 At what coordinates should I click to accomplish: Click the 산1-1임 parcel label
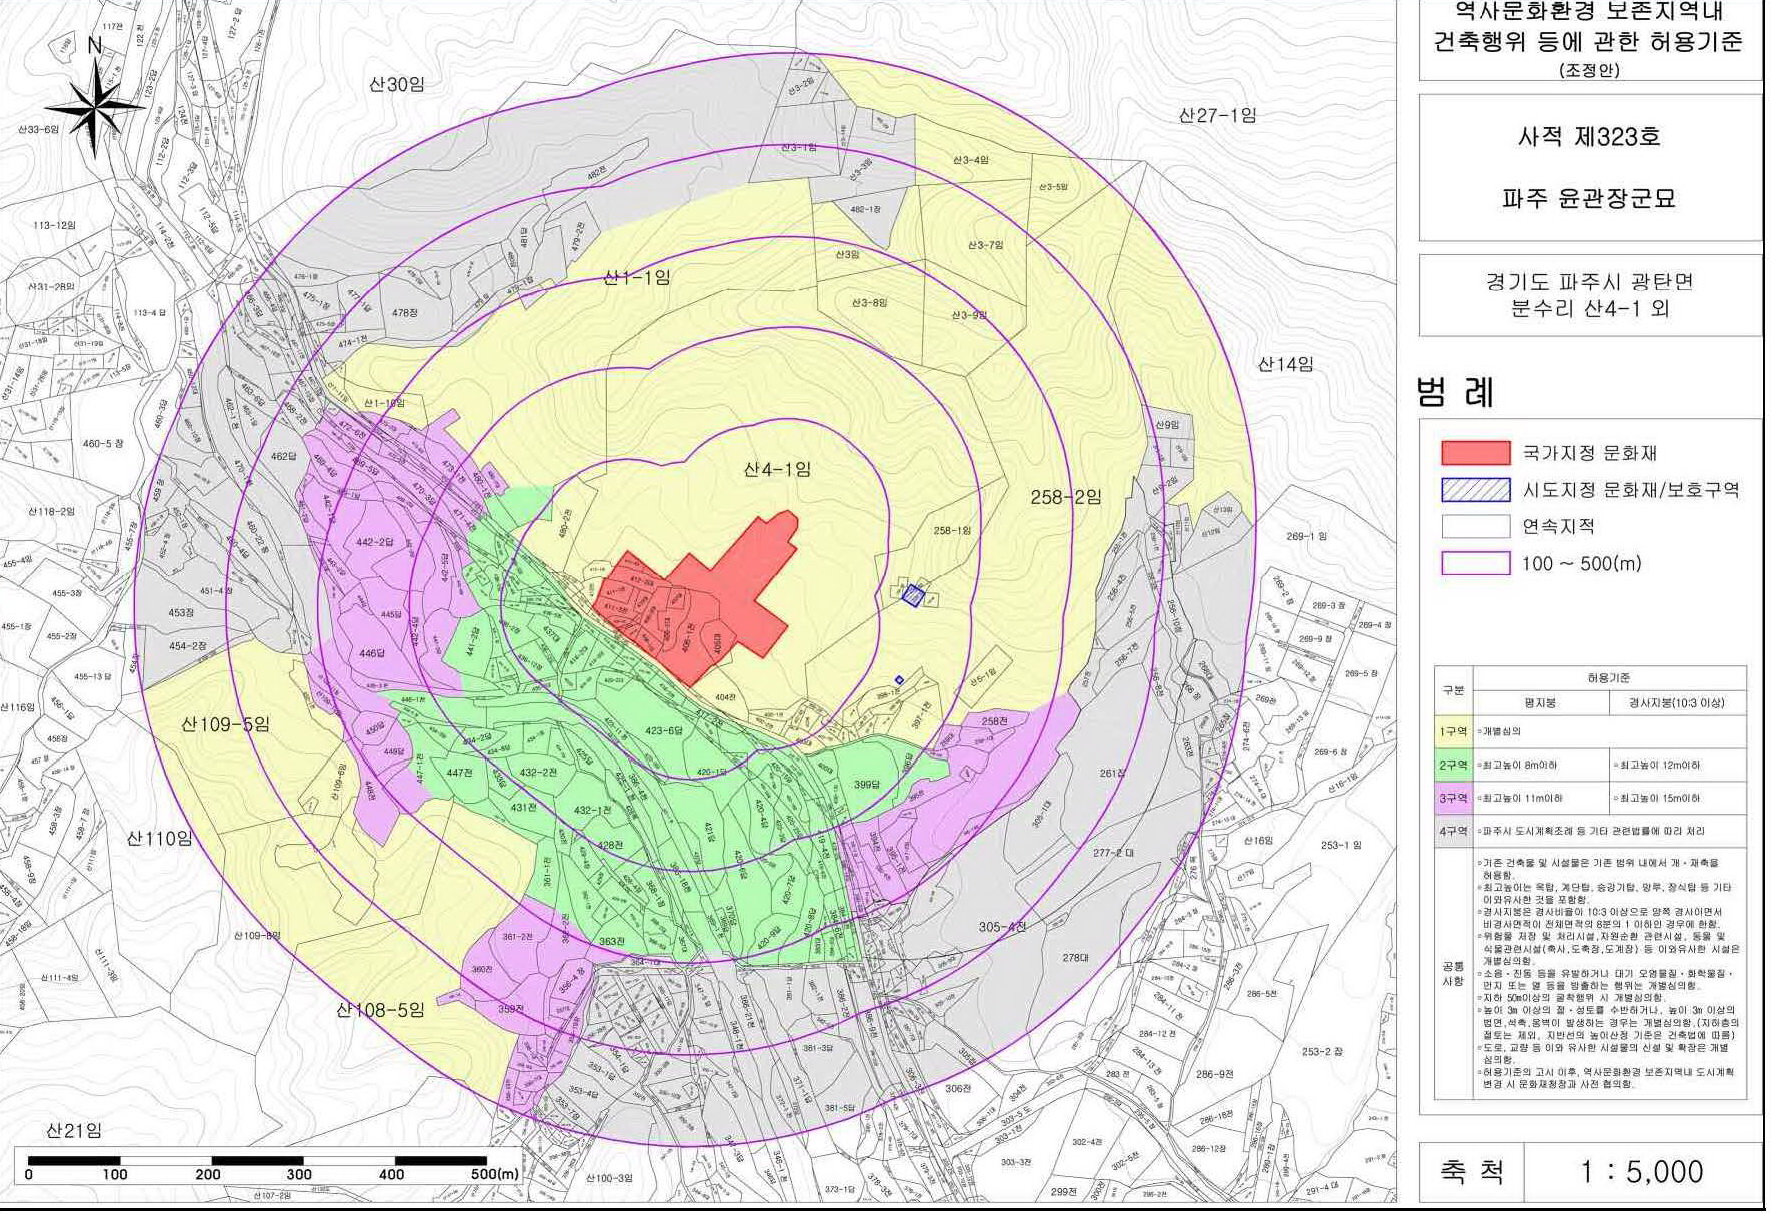(637, 277)
